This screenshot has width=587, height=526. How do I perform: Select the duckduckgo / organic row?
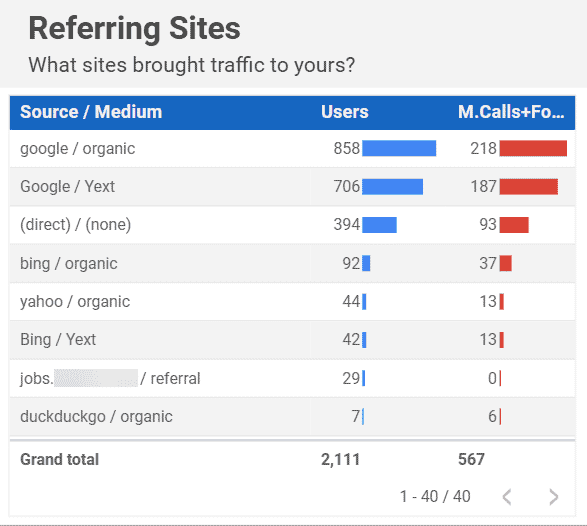click(292, 416)
